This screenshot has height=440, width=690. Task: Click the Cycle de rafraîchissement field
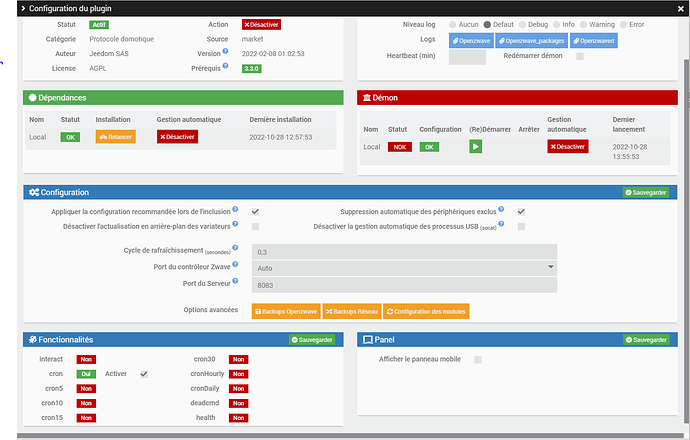point(404,252)
